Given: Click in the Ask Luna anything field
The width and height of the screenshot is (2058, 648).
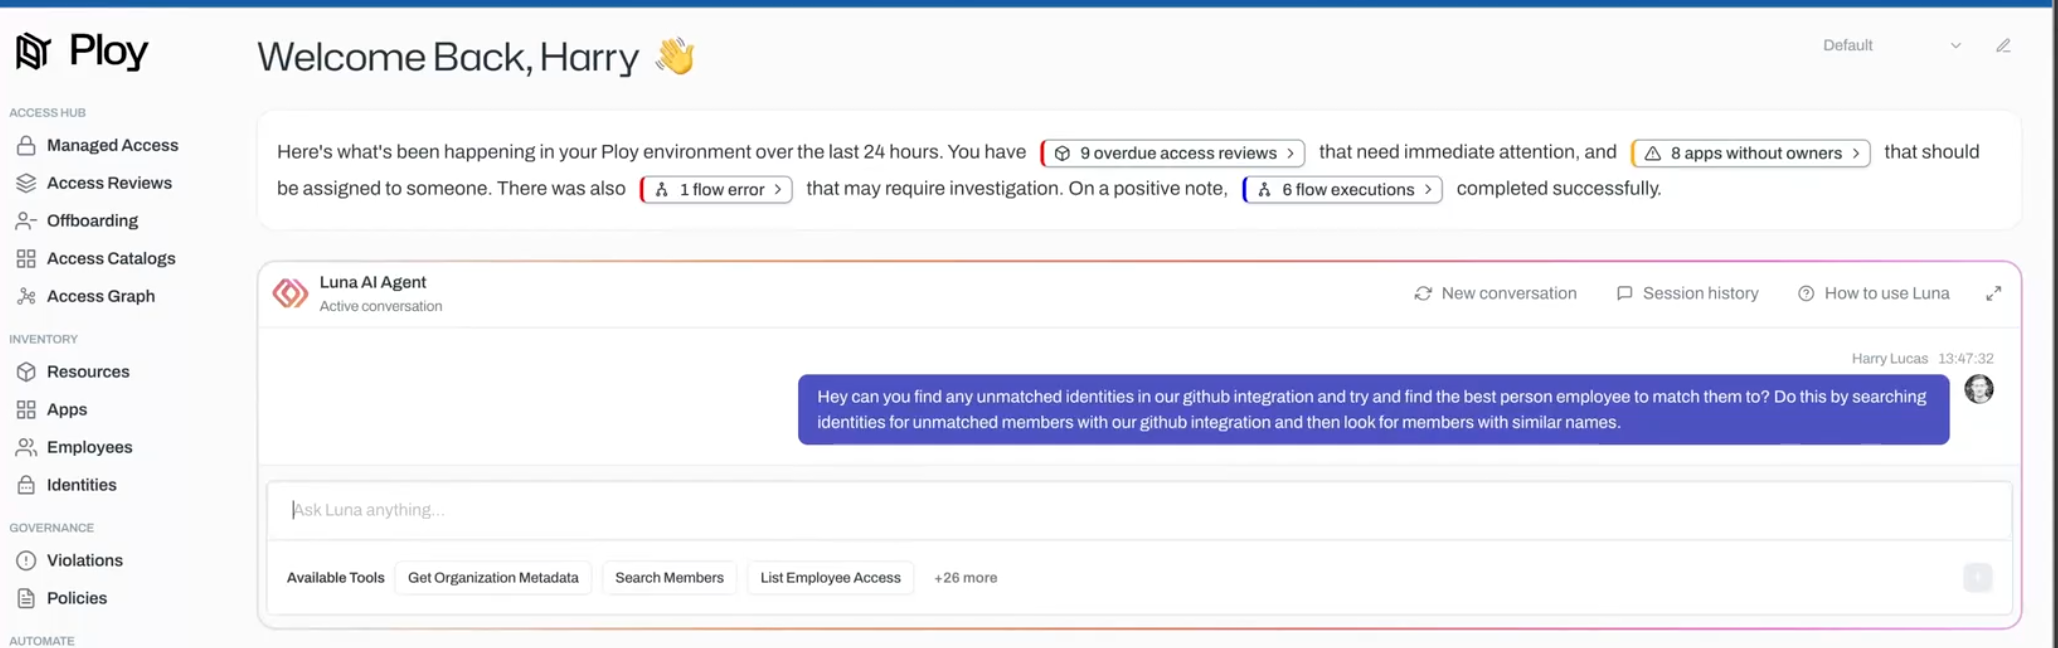Looking at the screenshot, I should click(x=1138, y=510).
